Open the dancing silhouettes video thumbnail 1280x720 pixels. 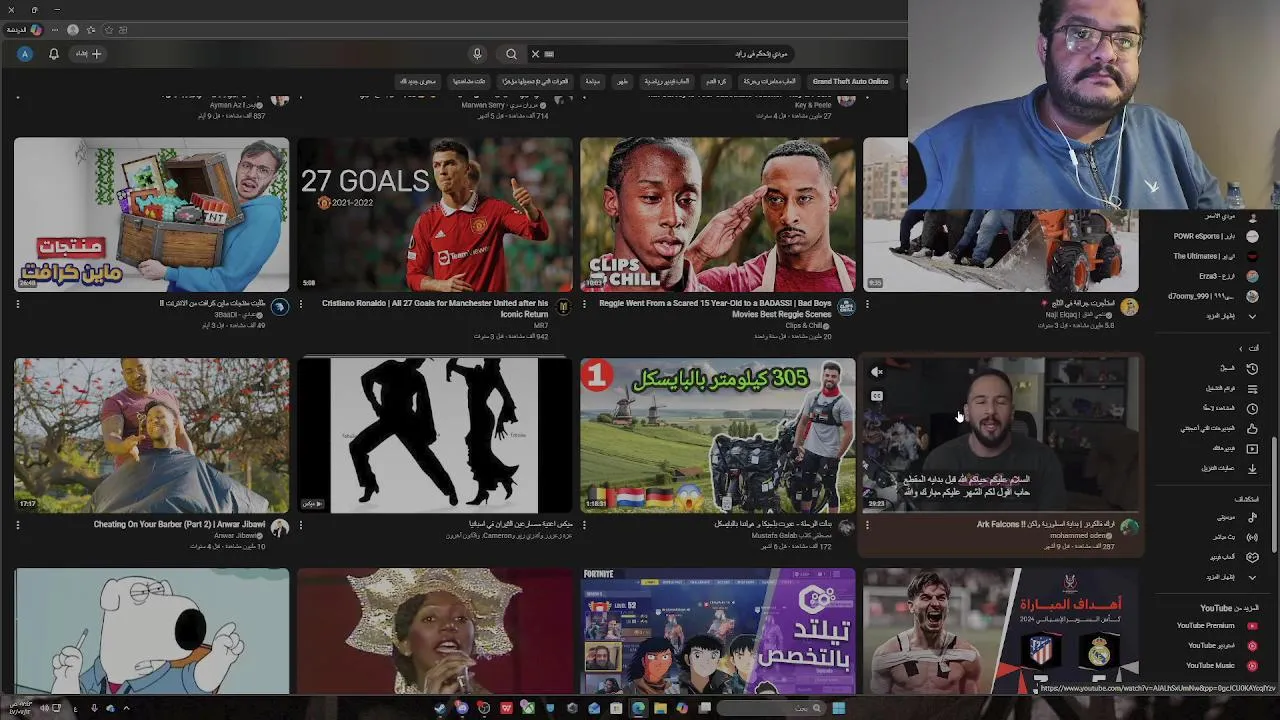coord(435,435)
